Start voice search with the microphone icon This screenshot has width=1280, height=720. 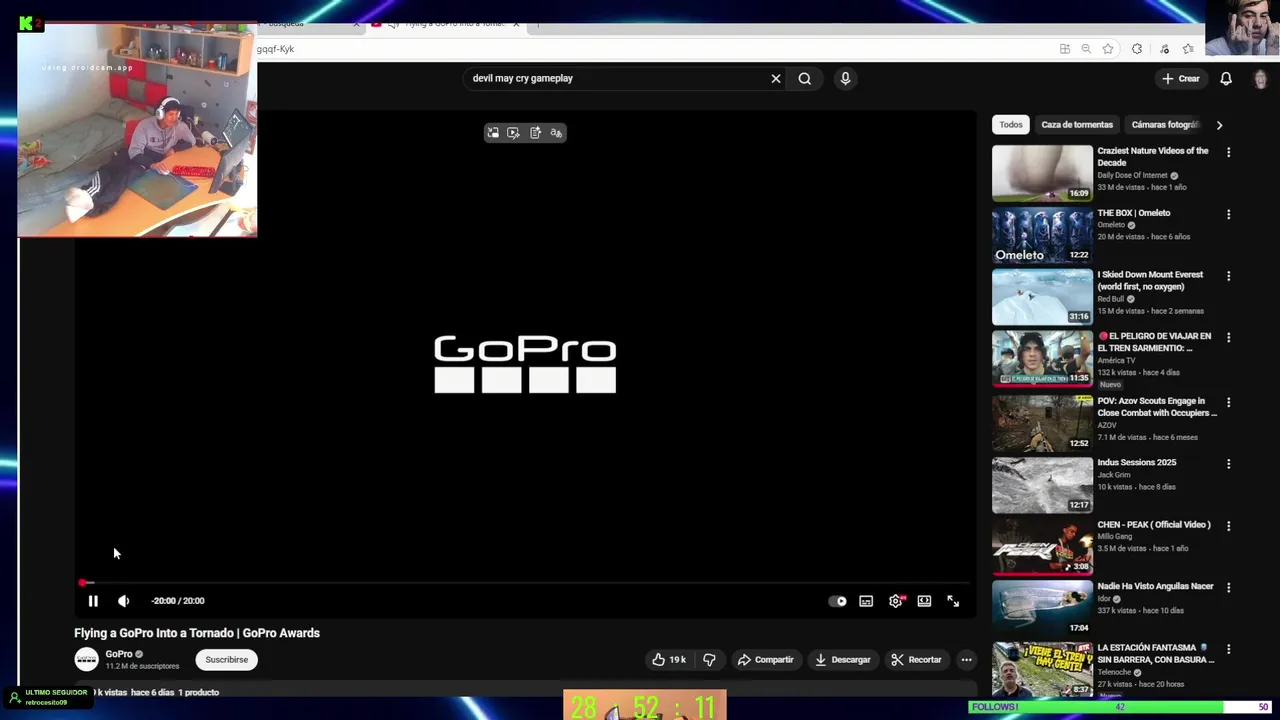click(845, 78)
